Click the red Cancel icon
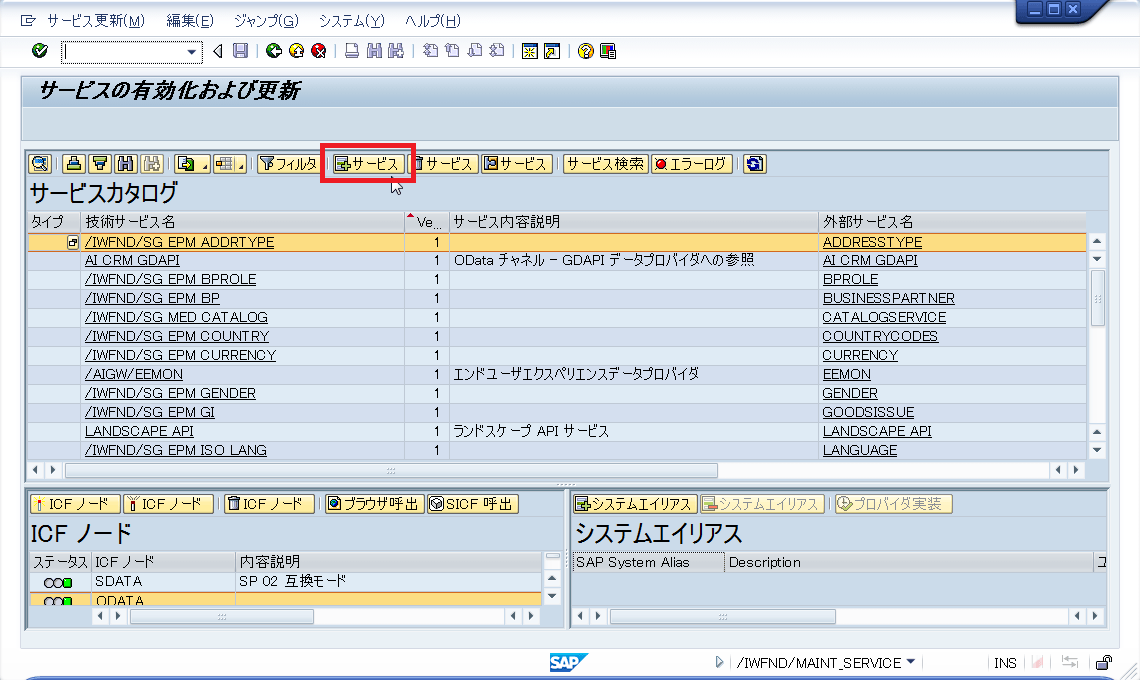The image size is (1140, 680). 318,51
